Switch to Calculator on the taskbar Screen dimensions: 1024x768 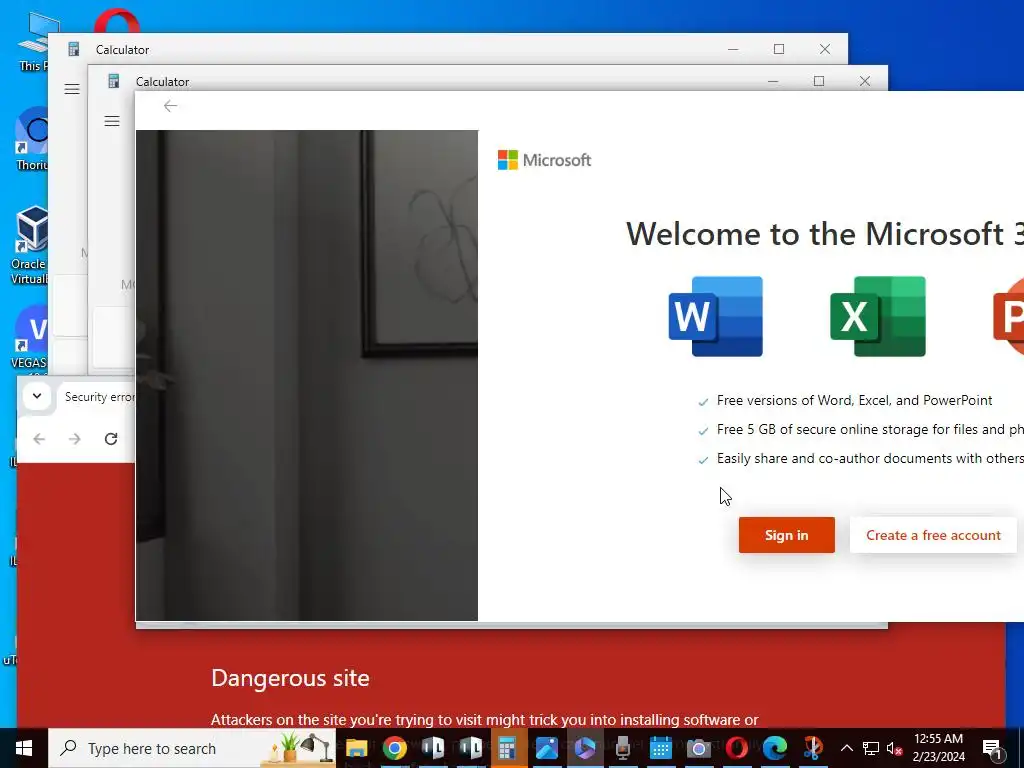[507, 748]
